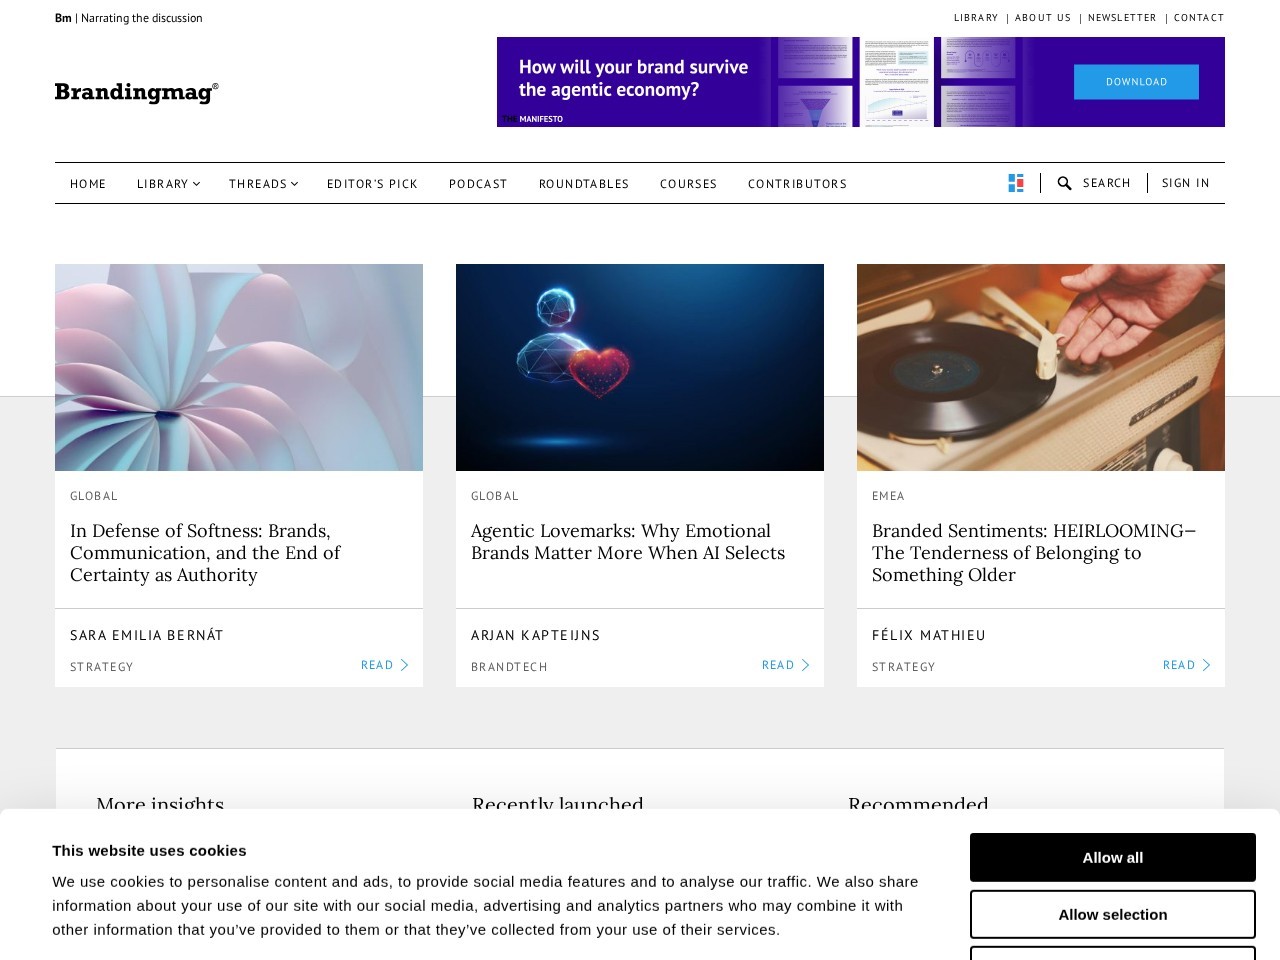Image resolution: width=1280 pixels, height=960 pixels.
Task: Click the search magnifier icon
Action: tap(1064, 183)
